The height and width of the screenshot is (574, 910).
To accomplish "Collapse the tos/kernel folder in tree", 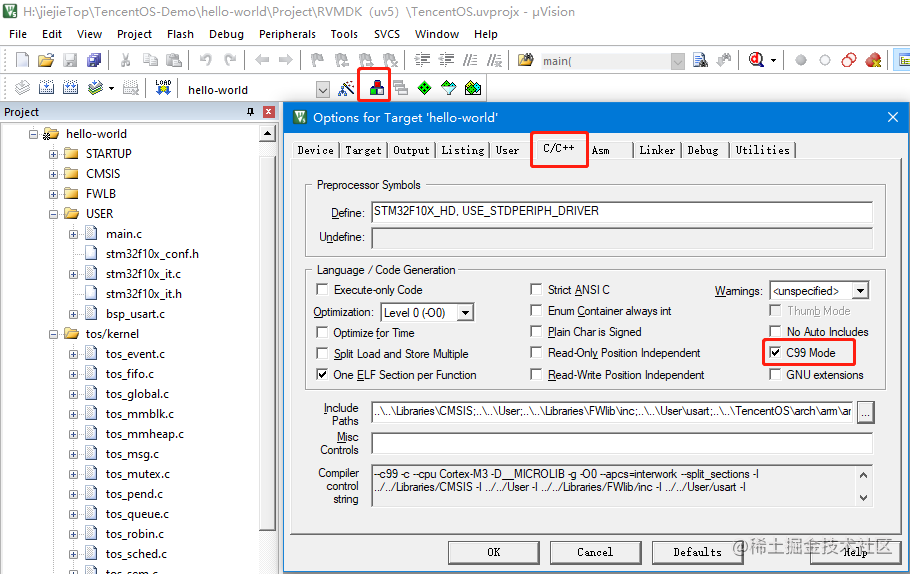I will point(53,334).
